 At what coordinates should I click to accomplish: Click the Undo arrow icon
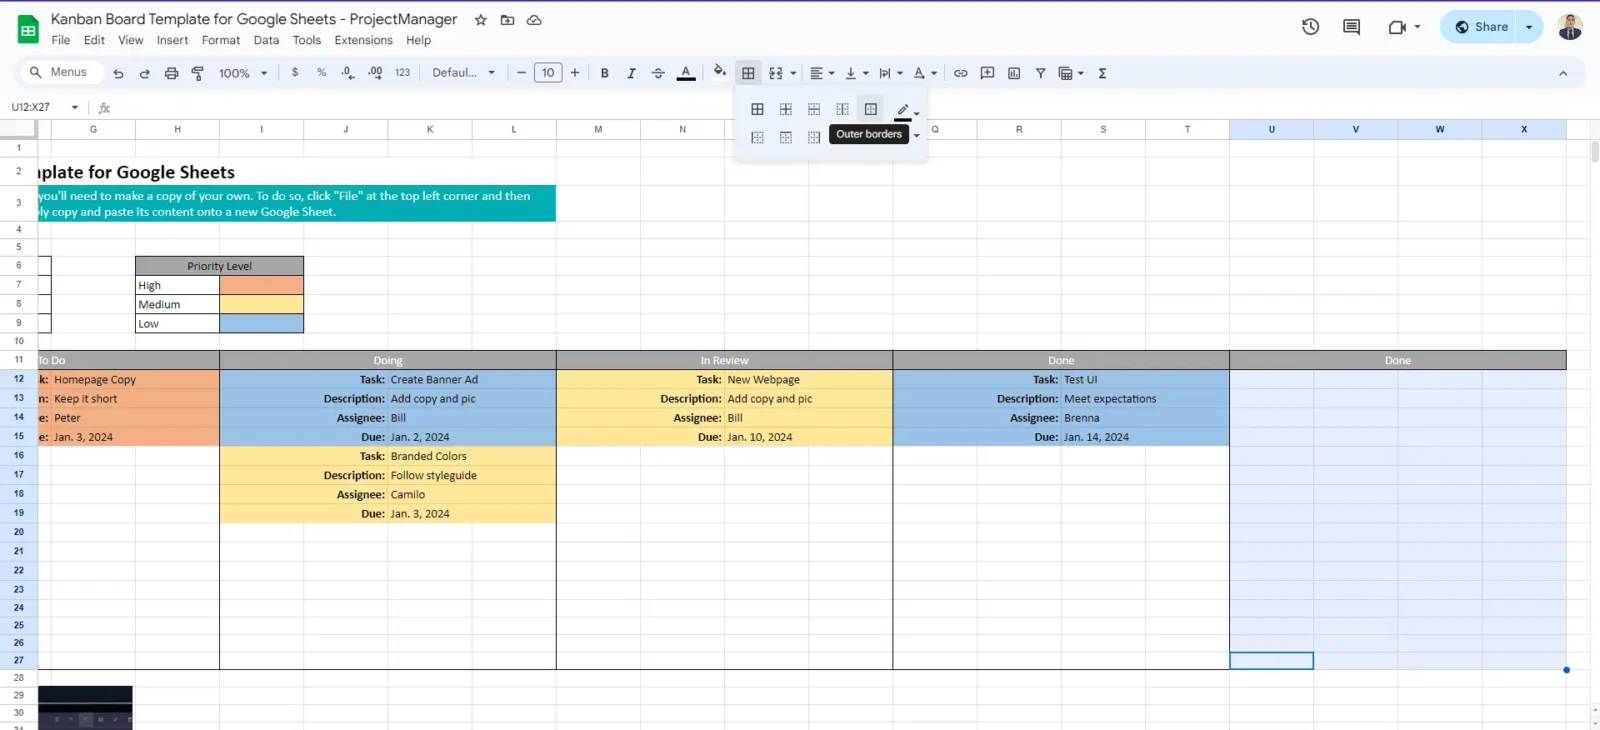(x=118, y=73)
